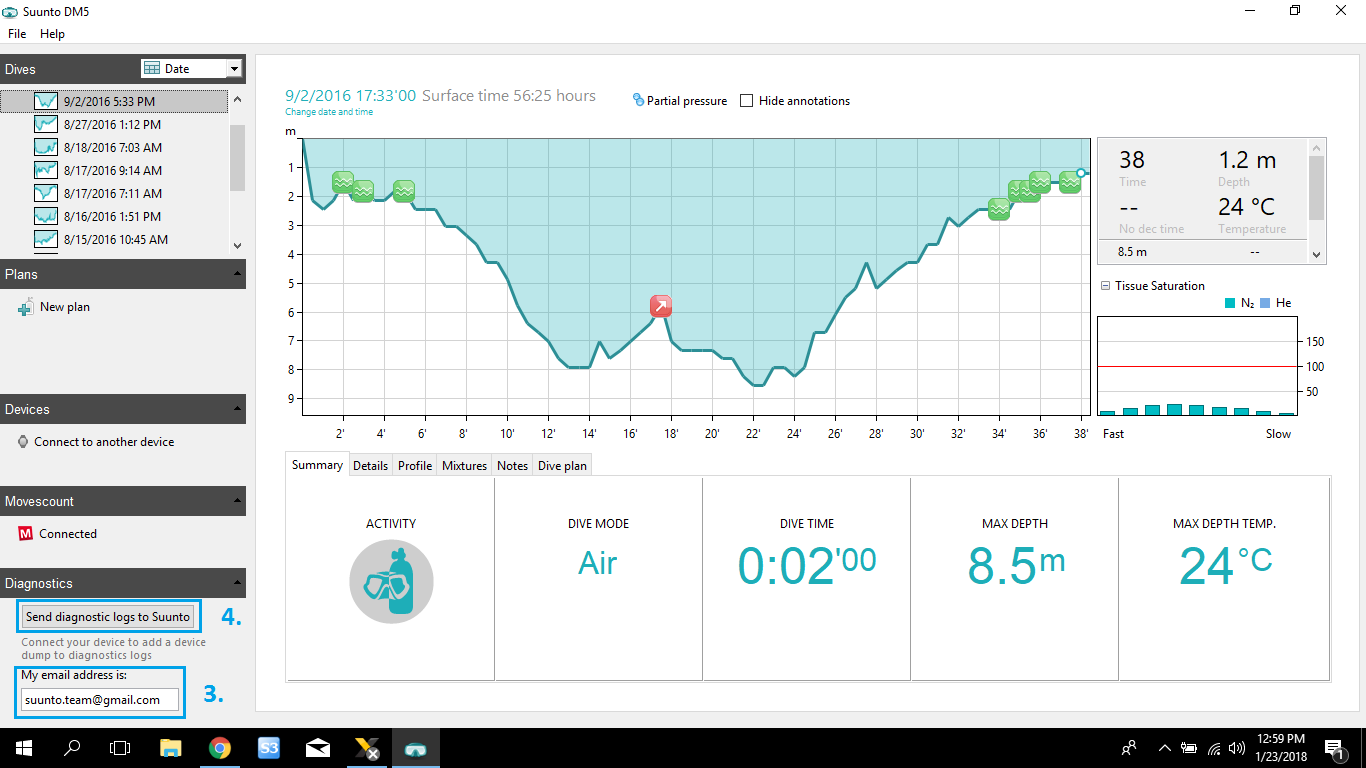Click the Windows Start button
This screenshot has width=1366, height=768.
24,748
